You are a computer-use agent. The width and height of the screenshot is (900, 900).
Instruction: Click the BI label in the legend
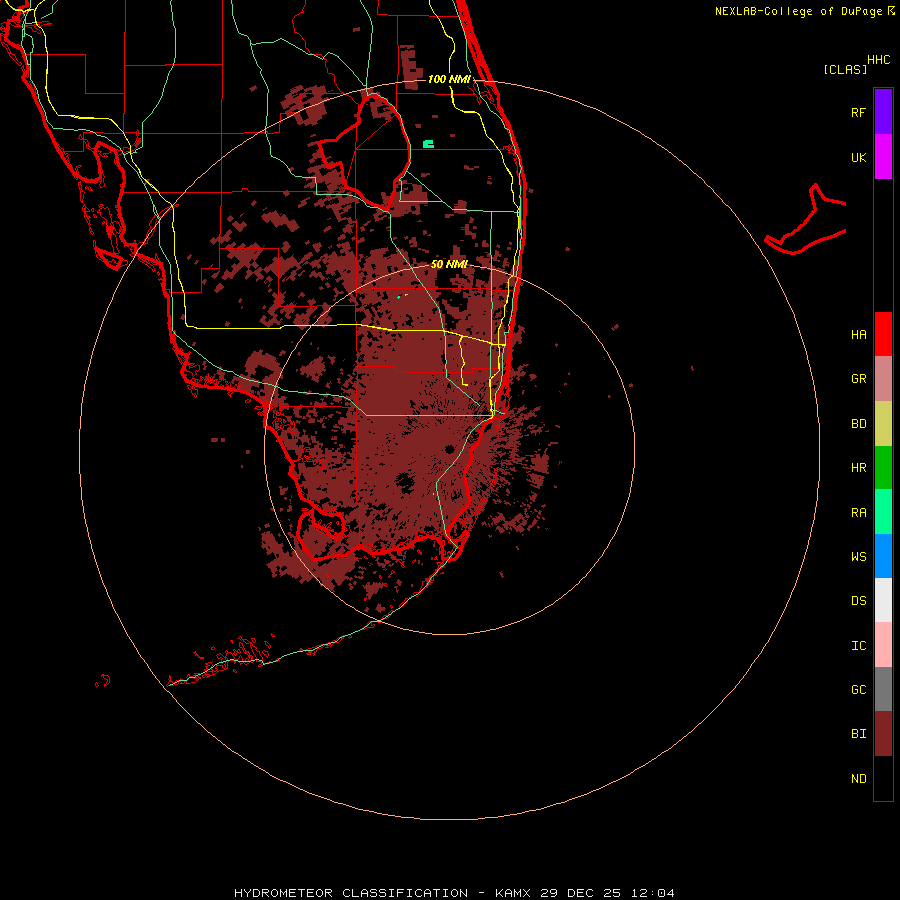(858, 734)
